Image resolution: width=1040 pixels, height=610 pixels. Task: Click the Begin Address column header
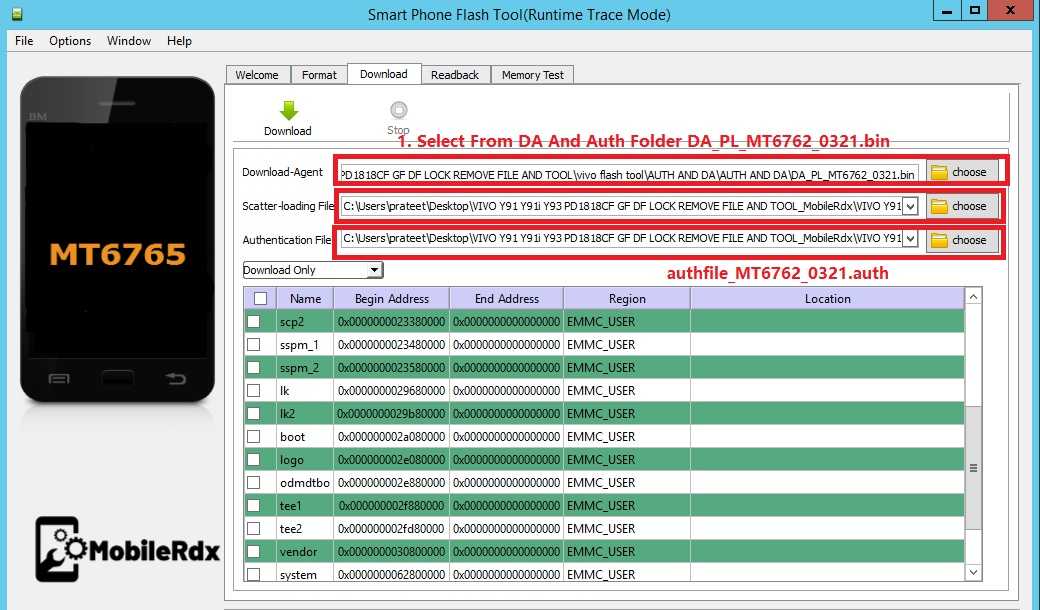(391, 298)
